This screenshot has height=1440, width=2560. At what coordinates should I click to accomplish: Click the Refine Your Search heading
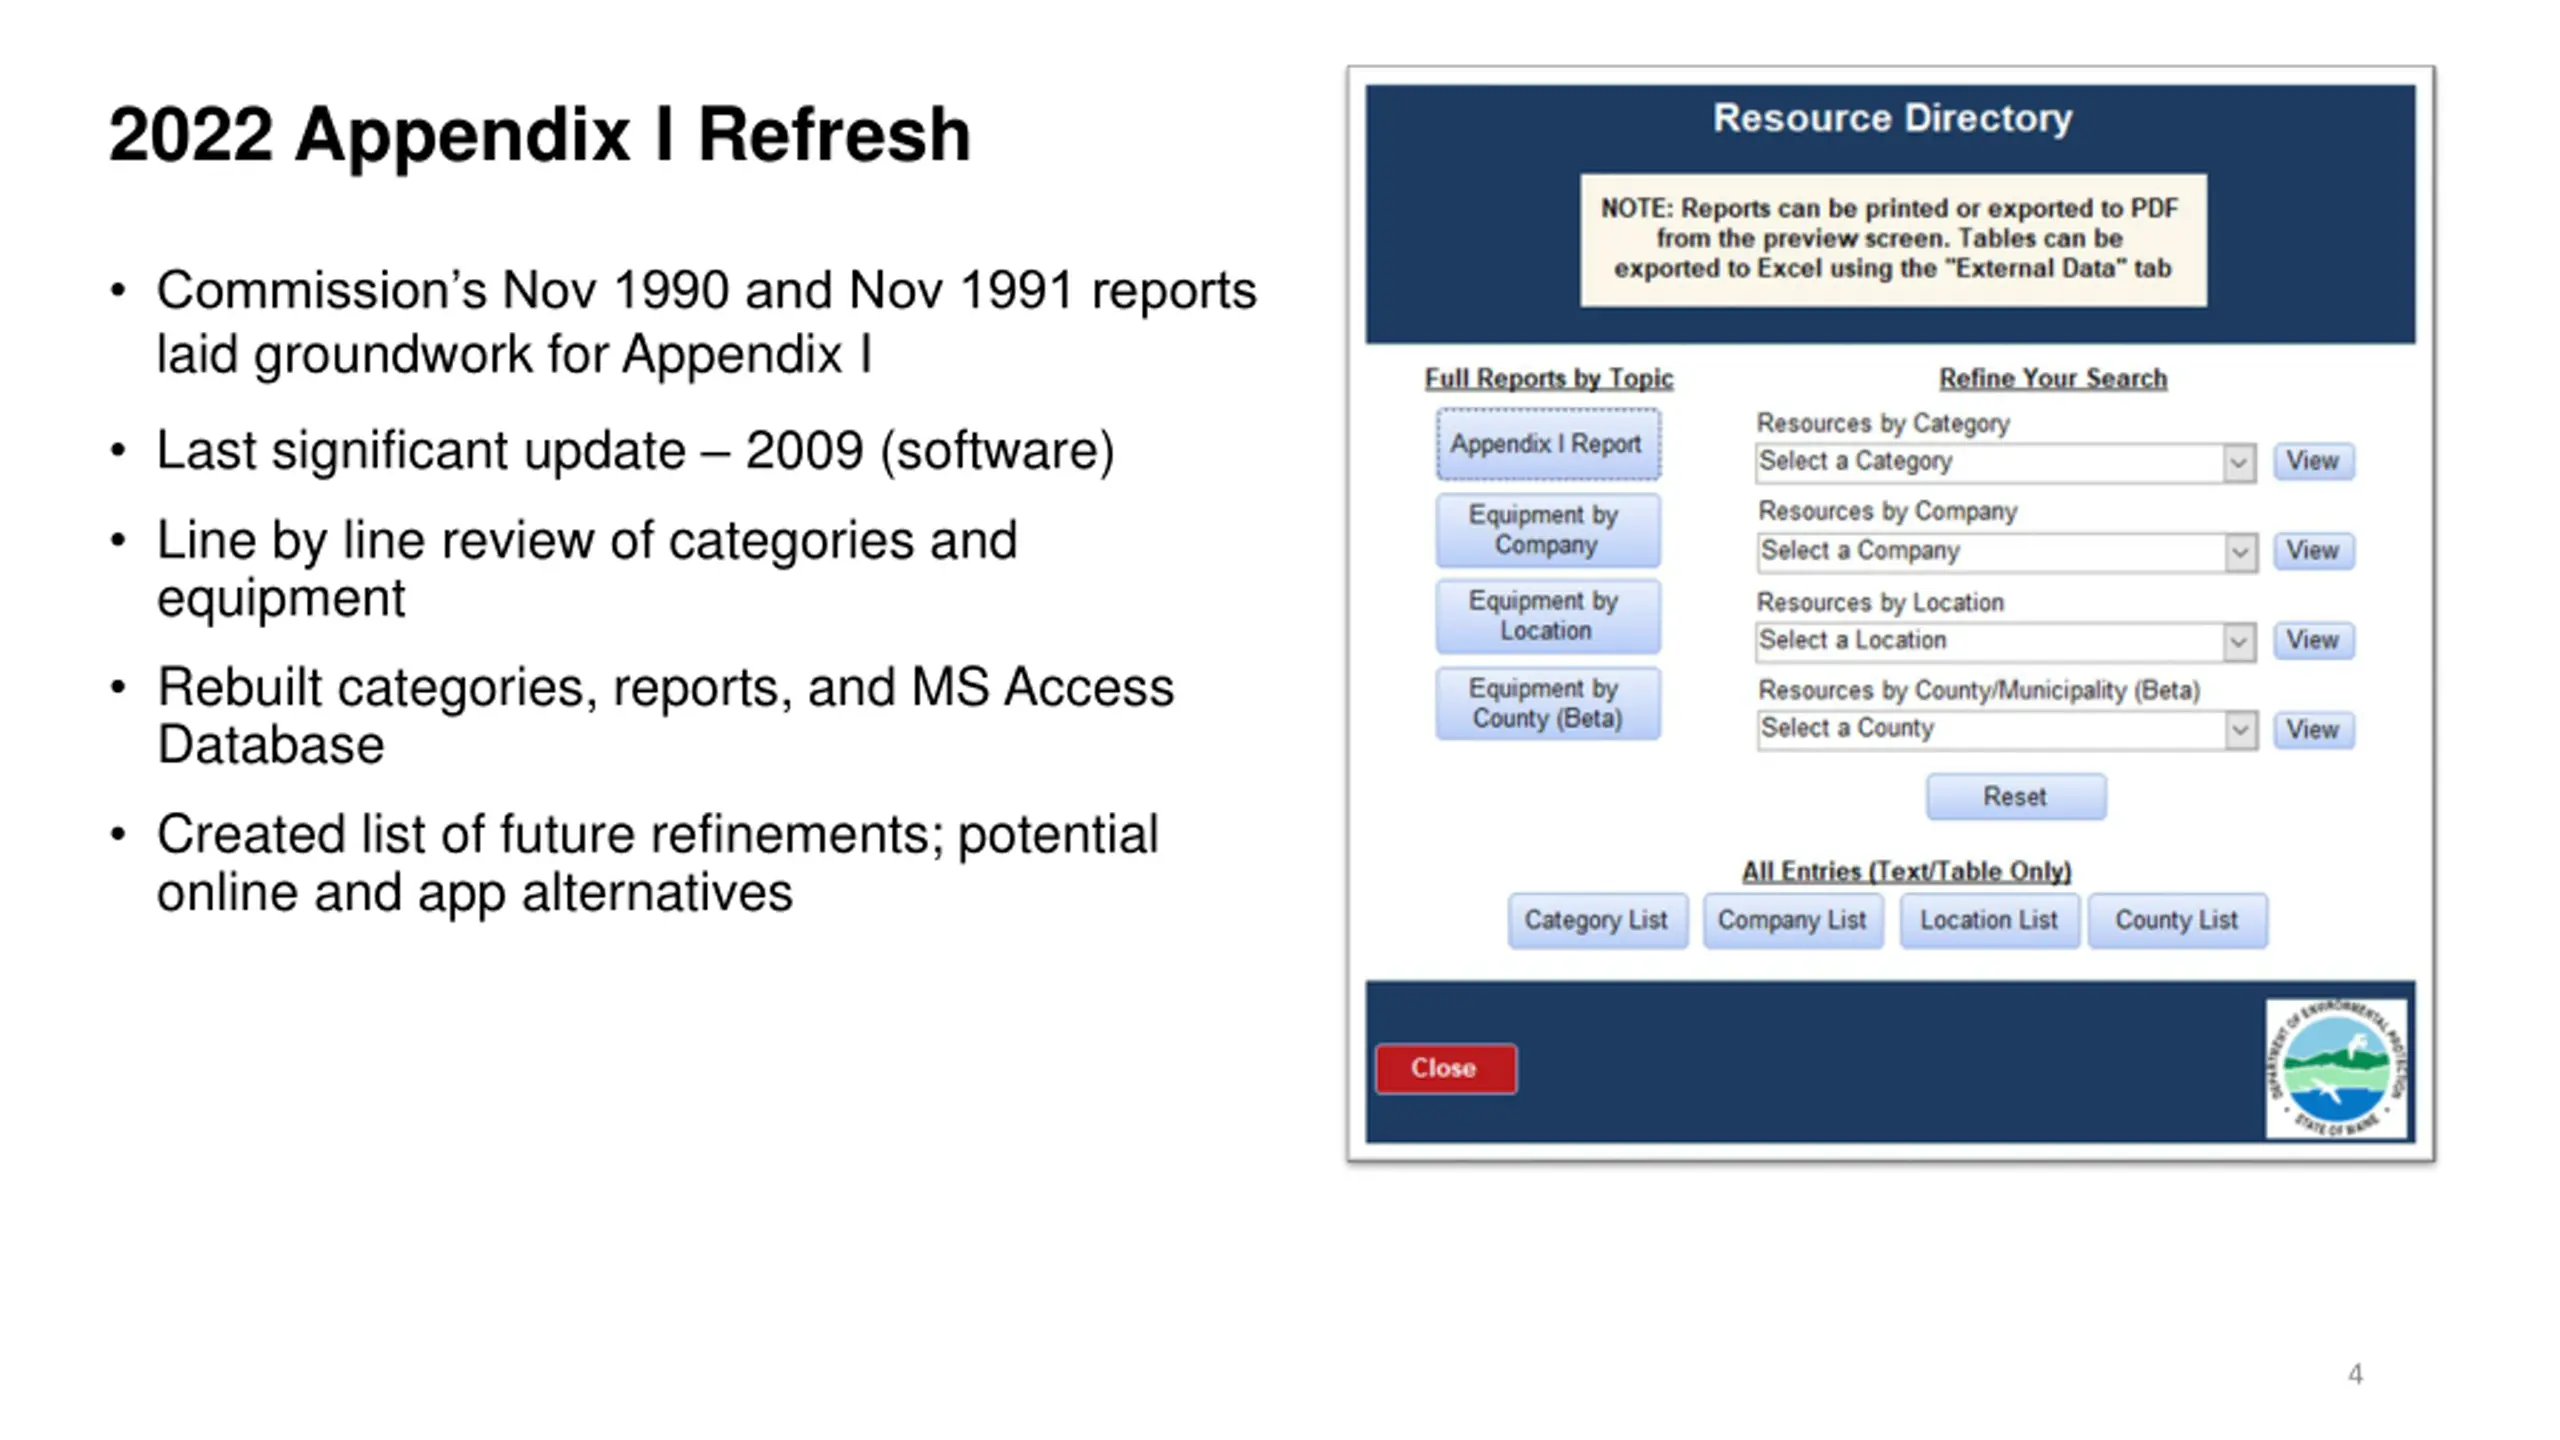(x=2053, y=379)
